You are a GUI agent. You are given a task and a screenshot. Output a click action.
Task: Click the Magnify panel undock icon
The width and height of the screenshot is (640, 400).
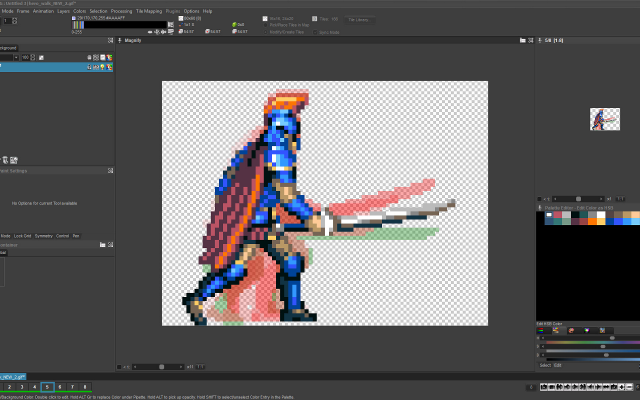pyautogui.click(x=531, y=40)
